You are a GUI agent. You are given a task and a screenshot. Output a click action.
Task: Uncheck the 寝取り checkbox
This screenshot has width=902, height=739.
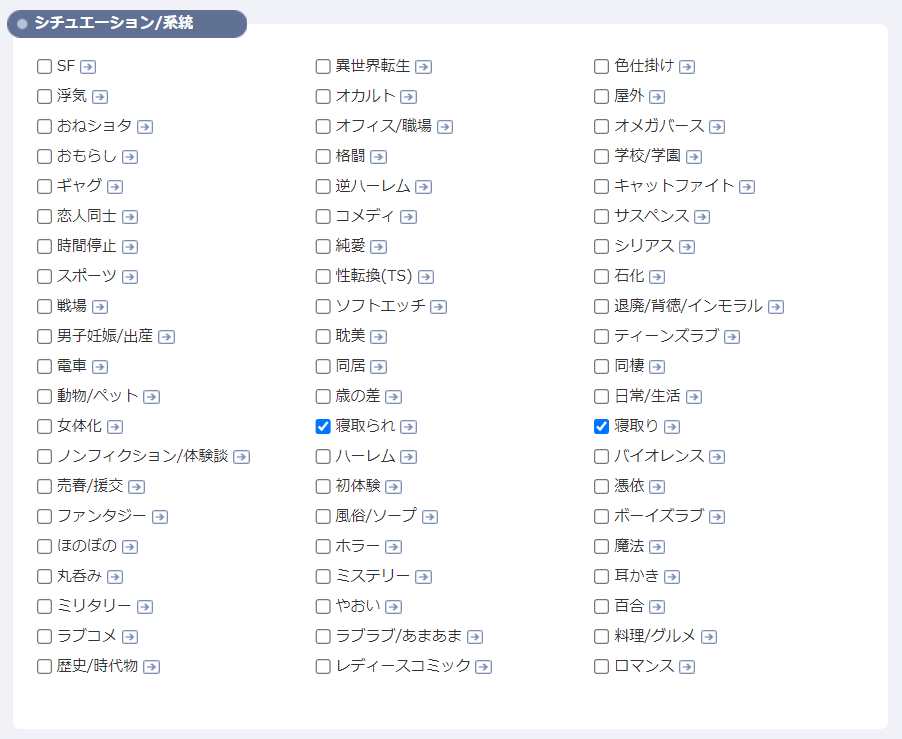click(601, 426)
